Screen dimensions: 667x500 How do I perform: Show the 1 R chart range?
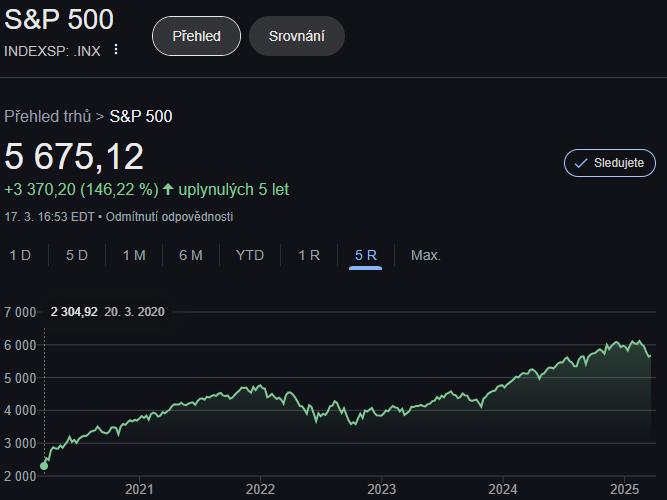point(309,255)
